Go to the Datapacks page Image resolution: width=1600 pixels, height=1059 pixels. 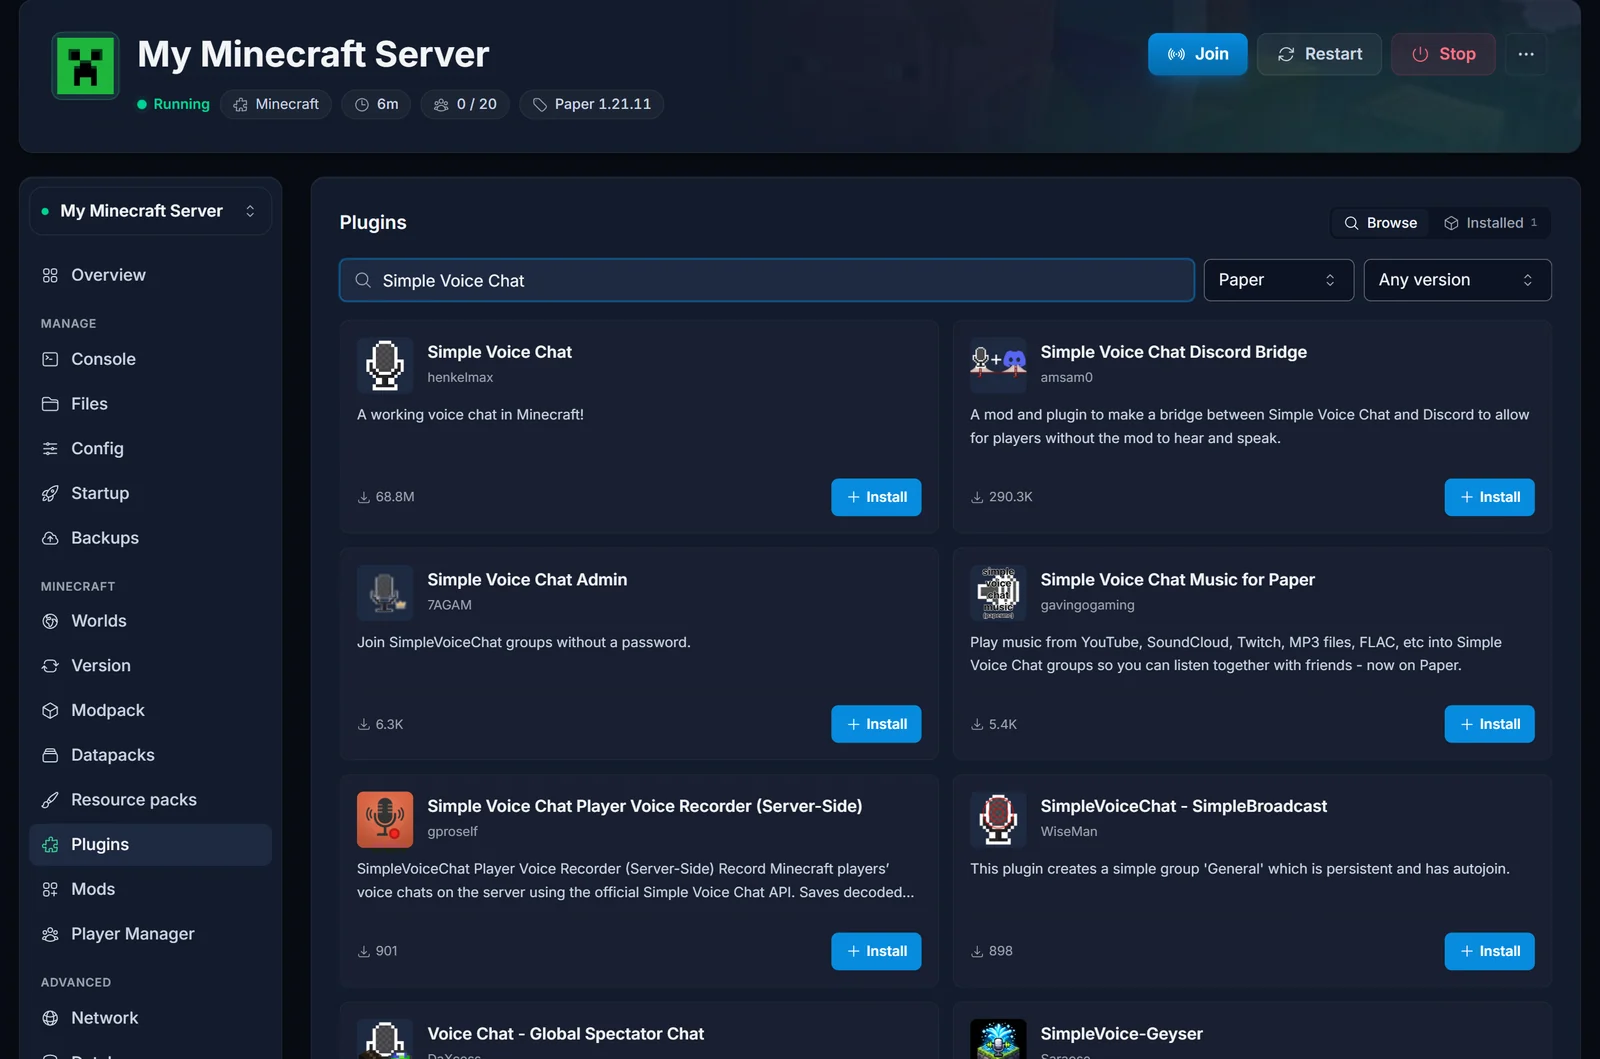point(150,755)
